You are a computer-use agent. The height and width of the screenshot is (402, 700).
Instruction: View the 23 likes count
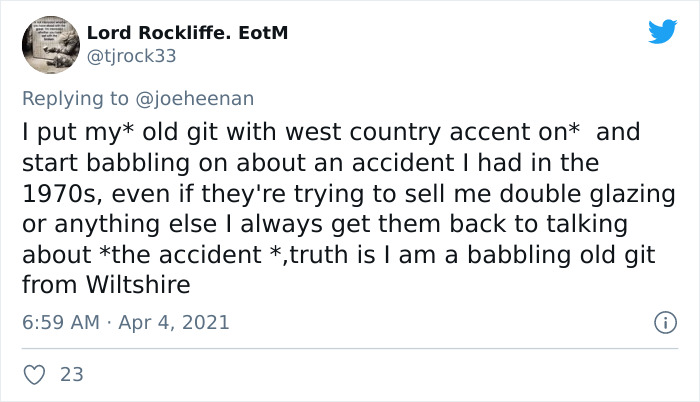(72, 375)
